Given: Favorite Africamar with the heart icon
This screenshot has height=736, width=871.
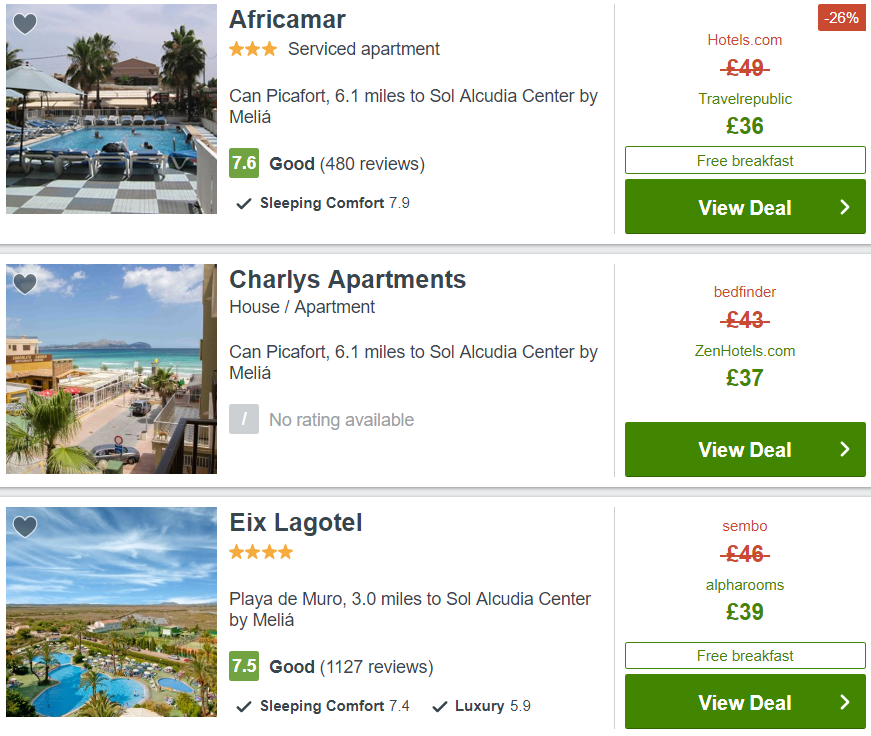Looking at the screenshot, I should click(x=25, y=24).
